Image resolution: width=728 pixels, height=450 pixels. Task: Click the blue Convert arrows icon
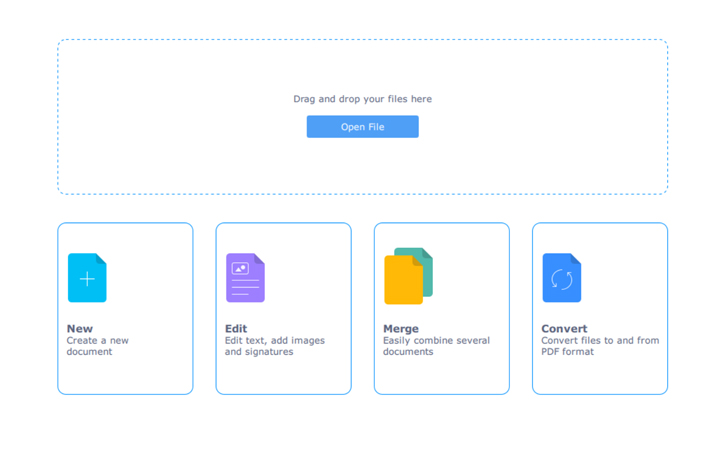[x=562, y=278]
